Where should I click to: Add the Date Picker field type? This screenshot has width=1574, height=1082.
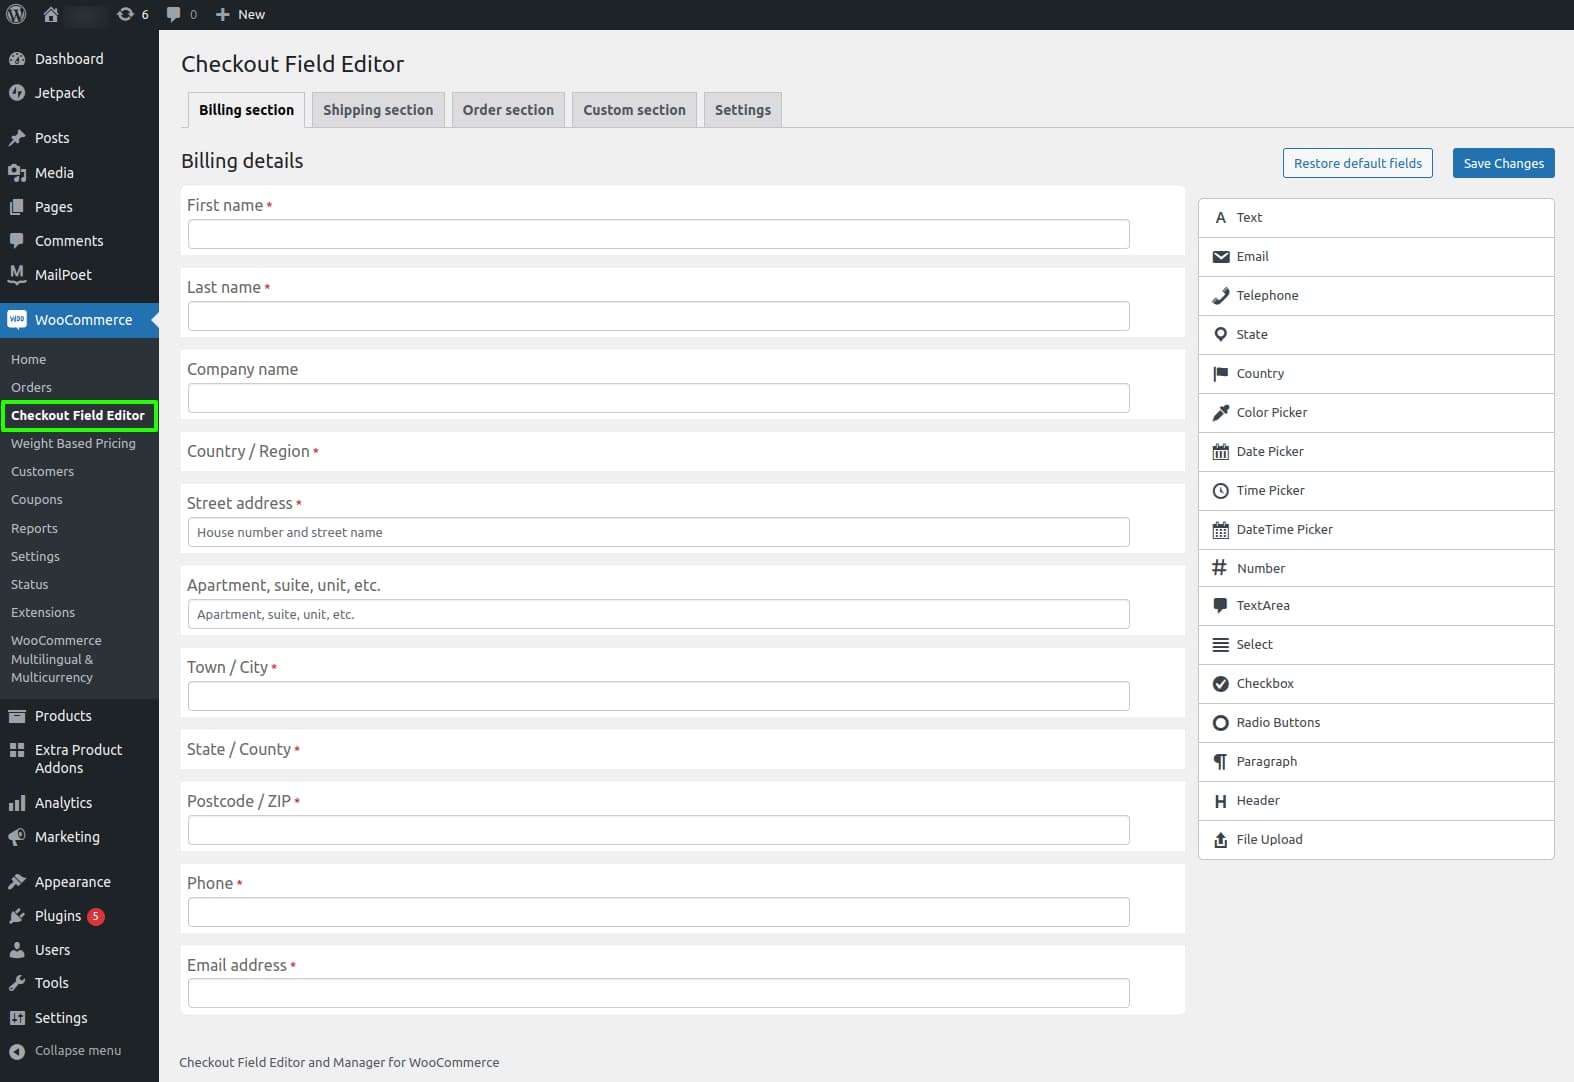1376,451
